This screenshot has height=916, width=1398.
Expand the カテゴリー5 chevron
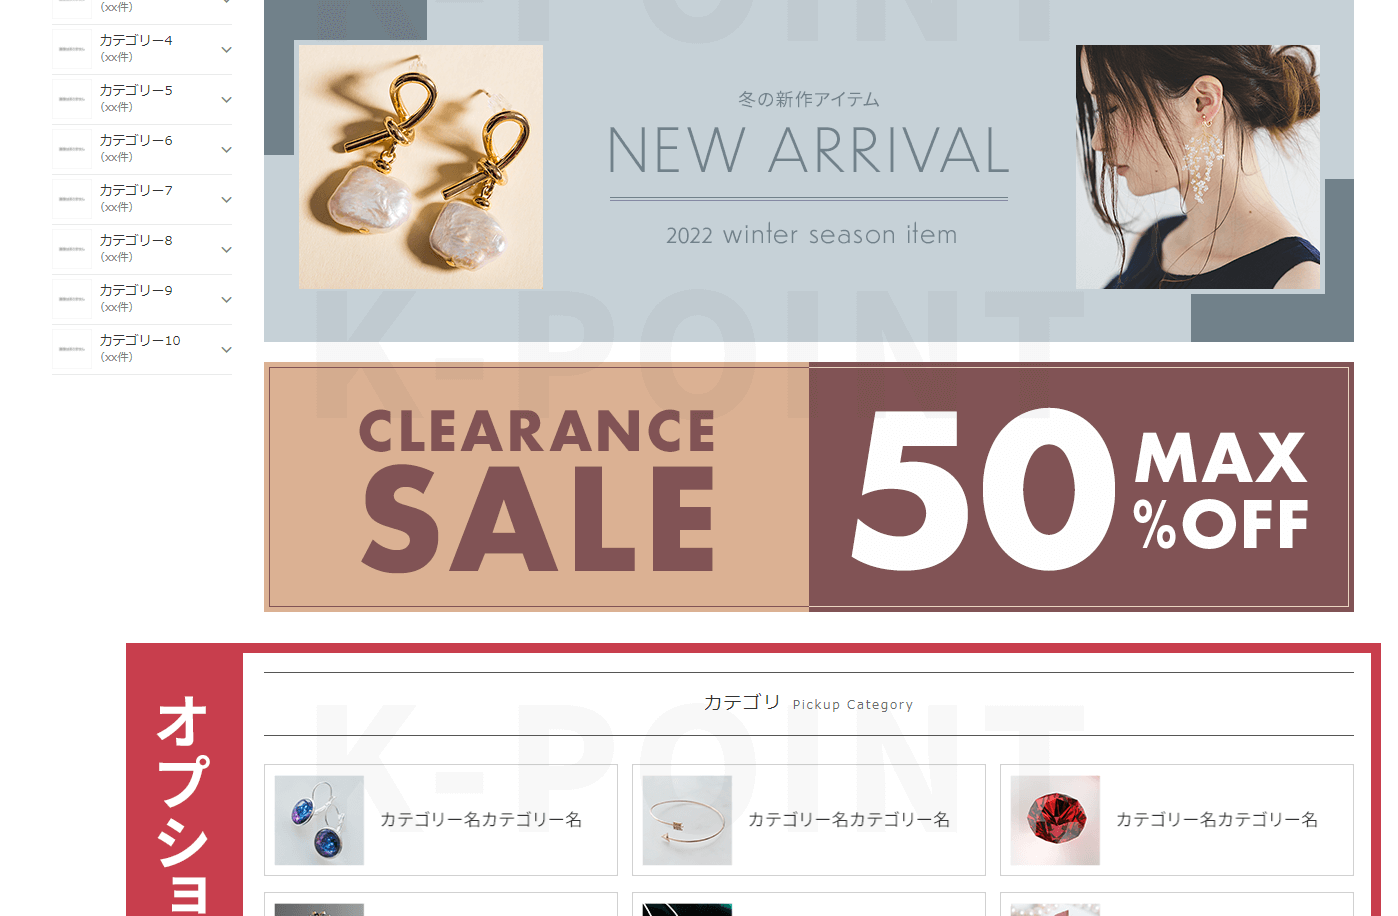point(226,100)
